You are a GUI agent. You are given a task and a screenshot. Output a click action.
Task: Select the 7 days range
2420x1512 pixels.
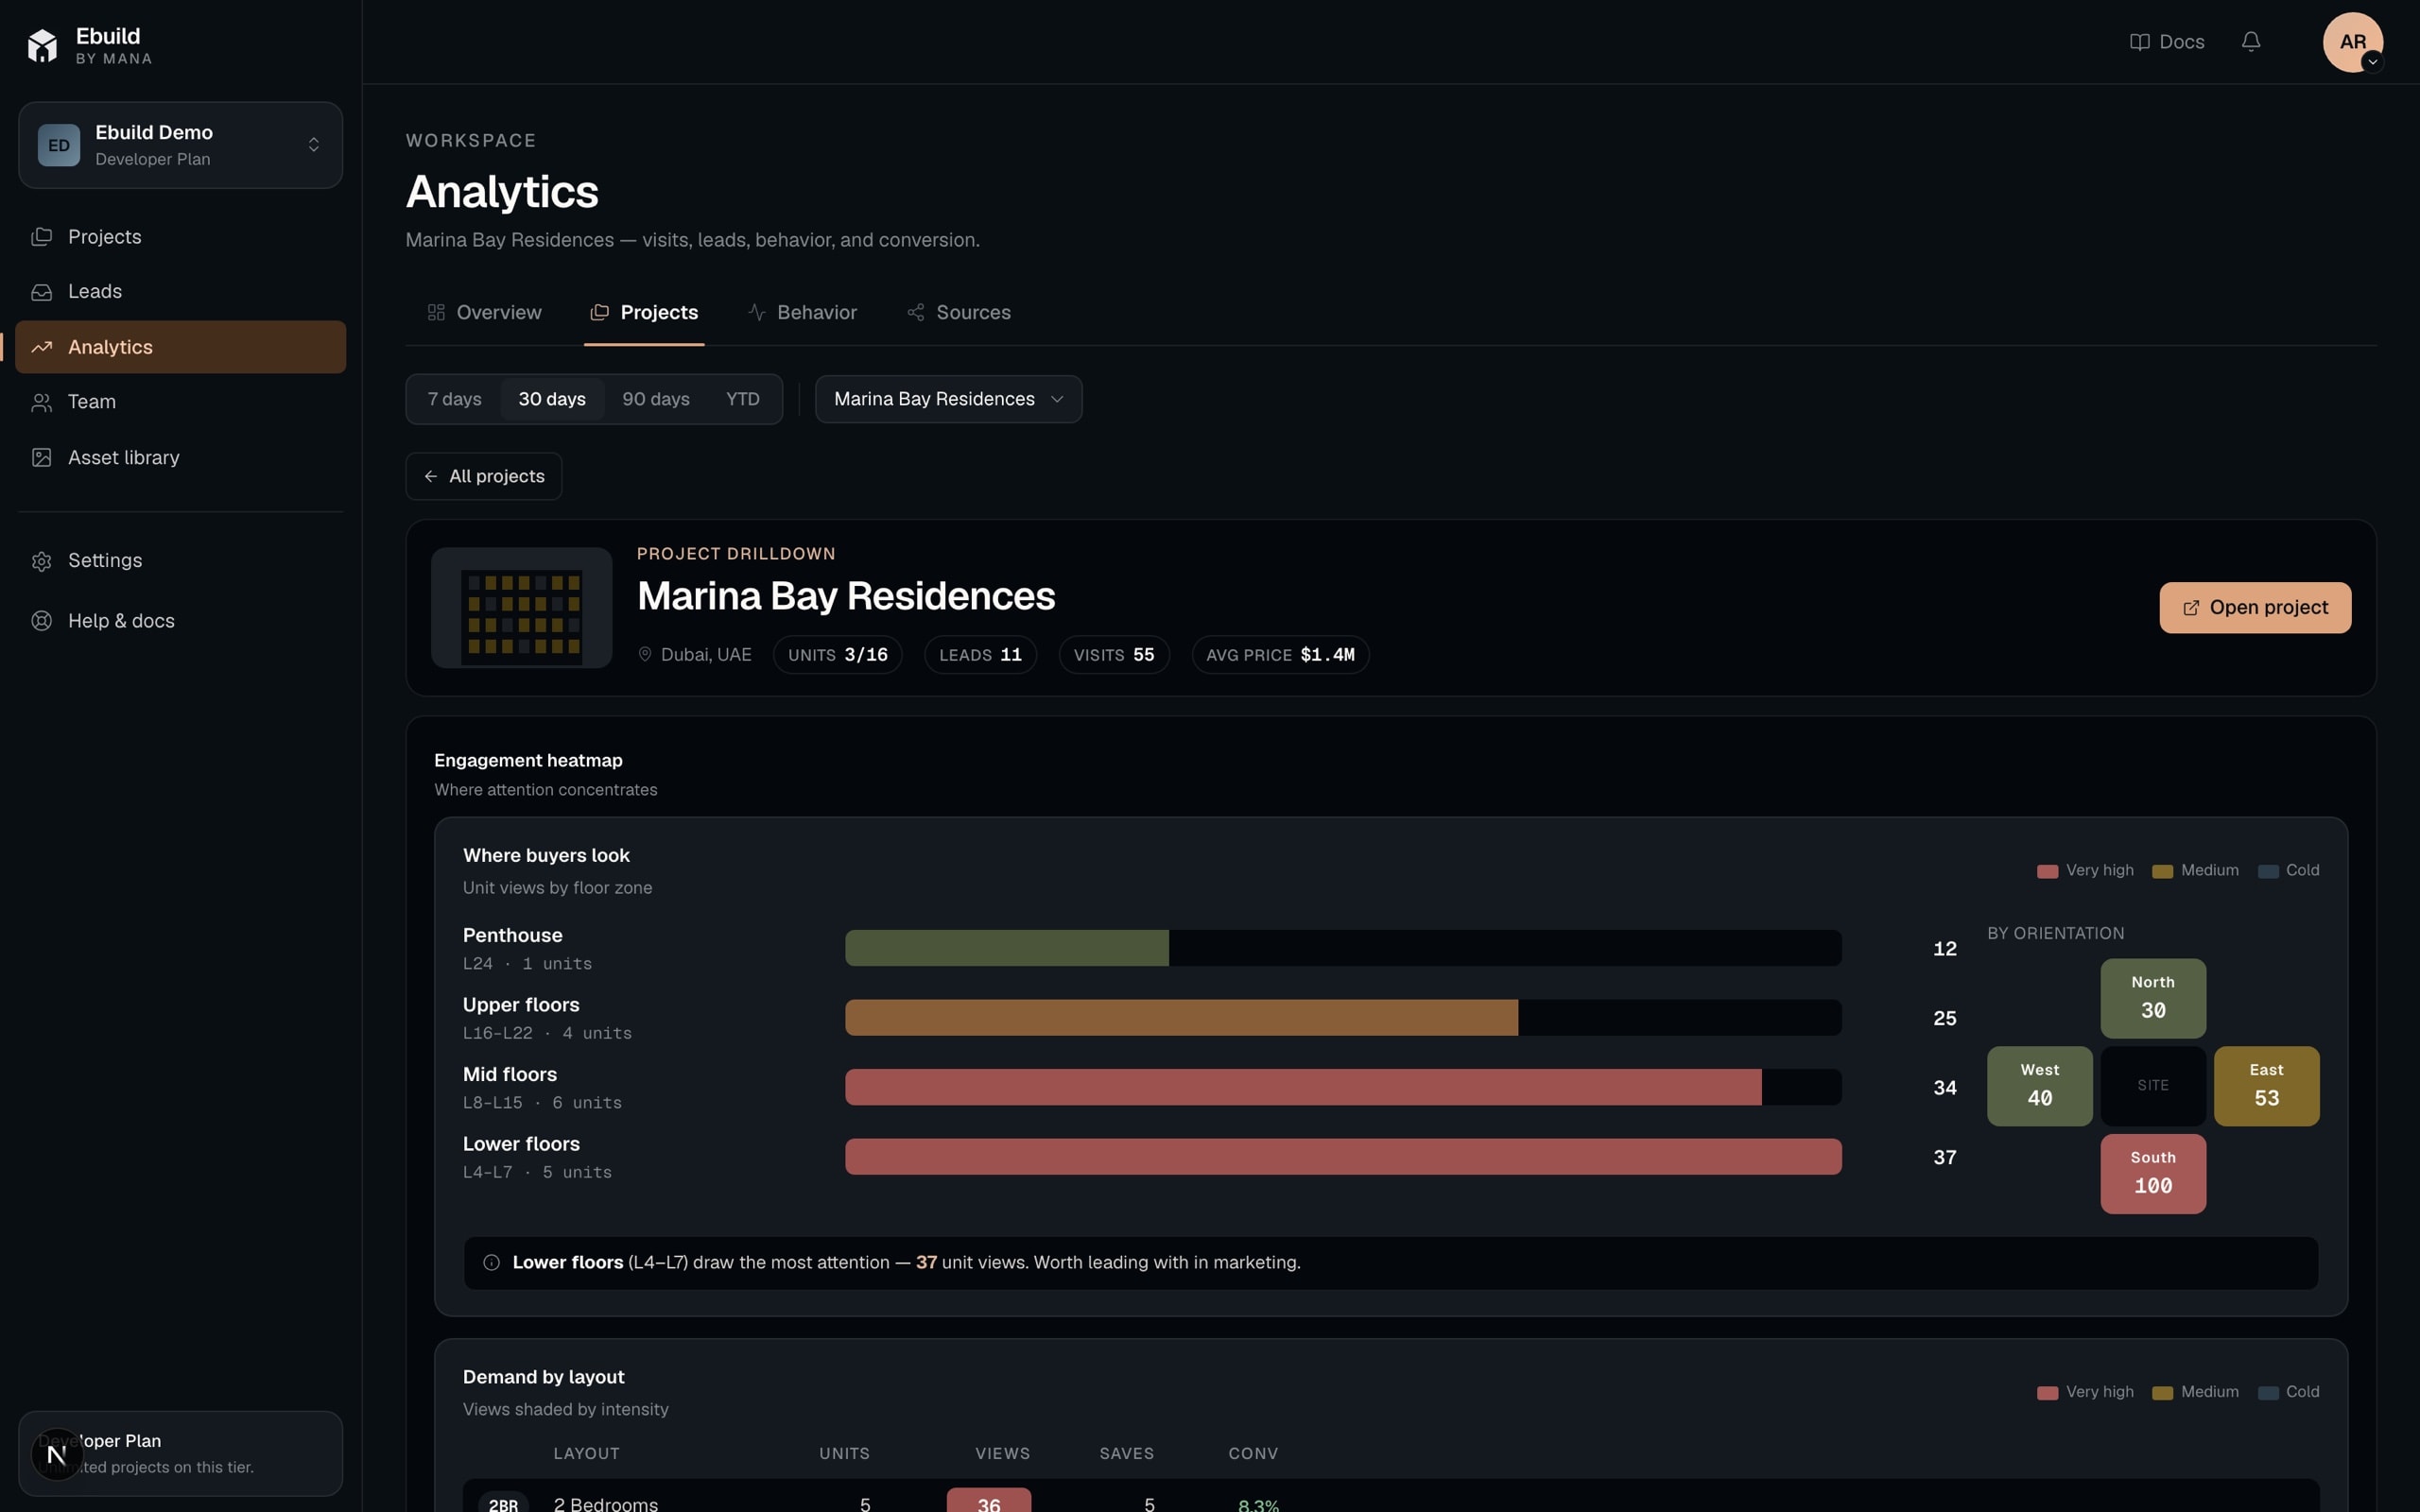click(455, 399)
